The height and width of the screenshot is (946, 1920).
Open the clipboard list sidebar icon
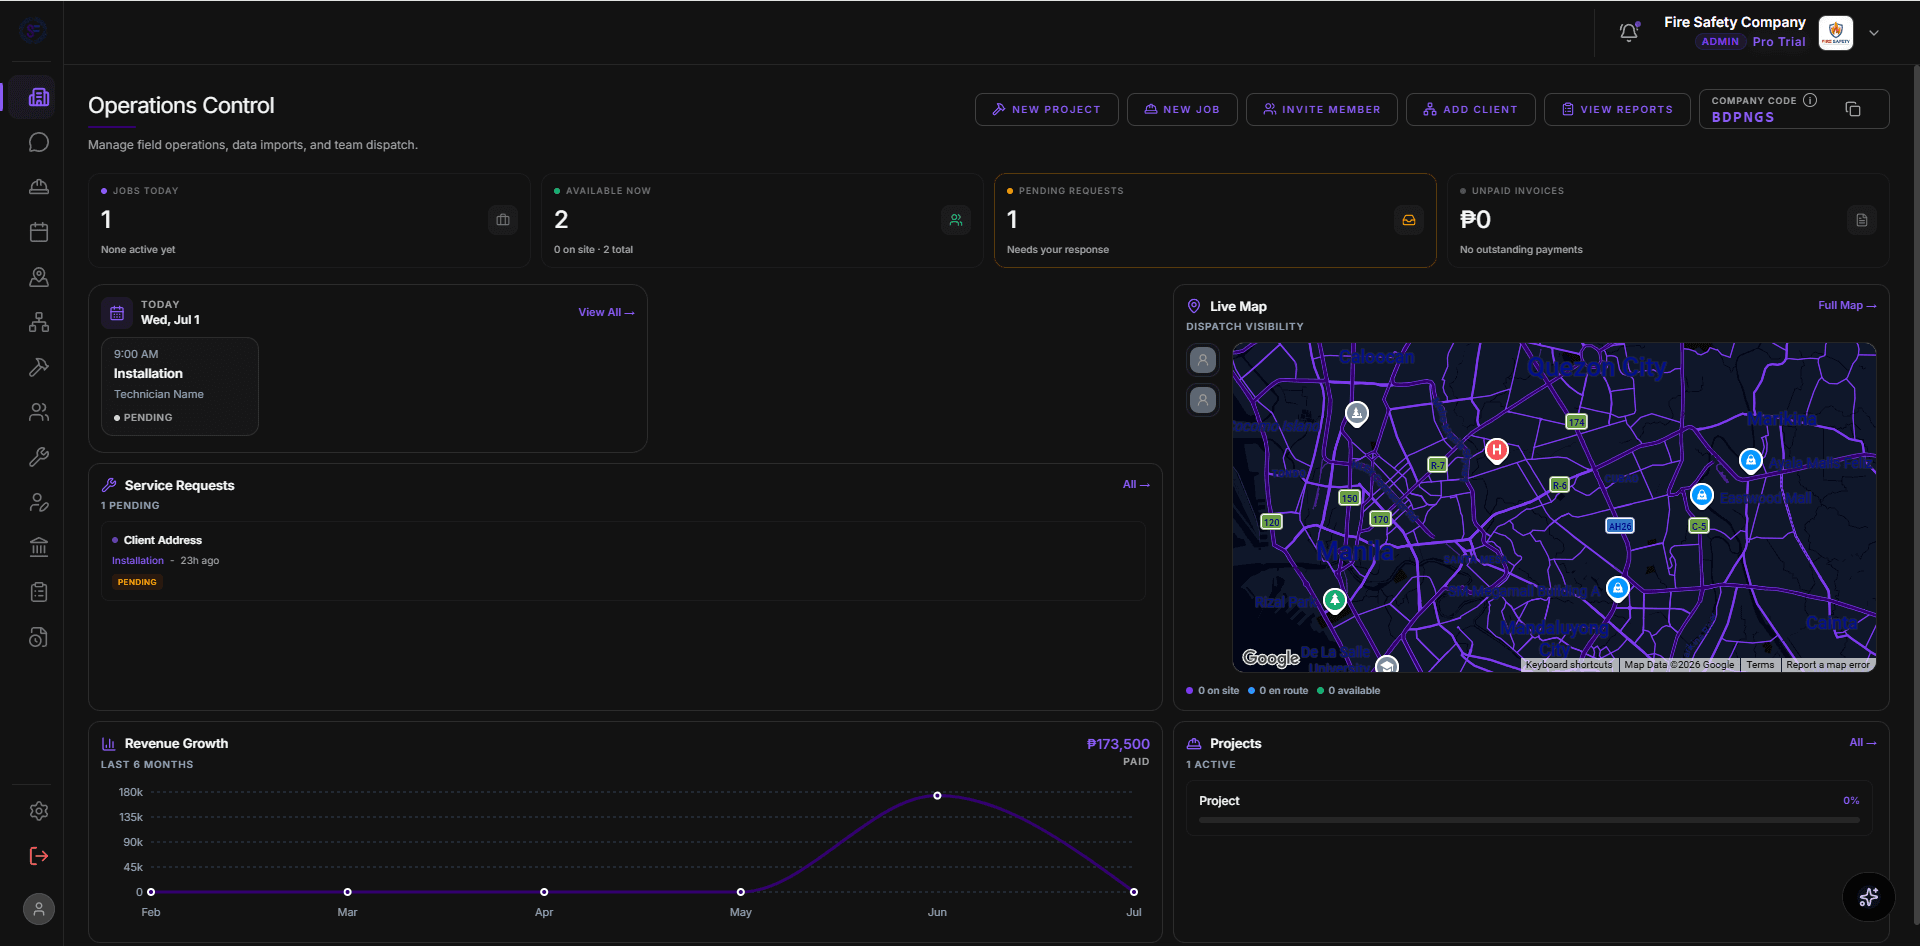39,592
